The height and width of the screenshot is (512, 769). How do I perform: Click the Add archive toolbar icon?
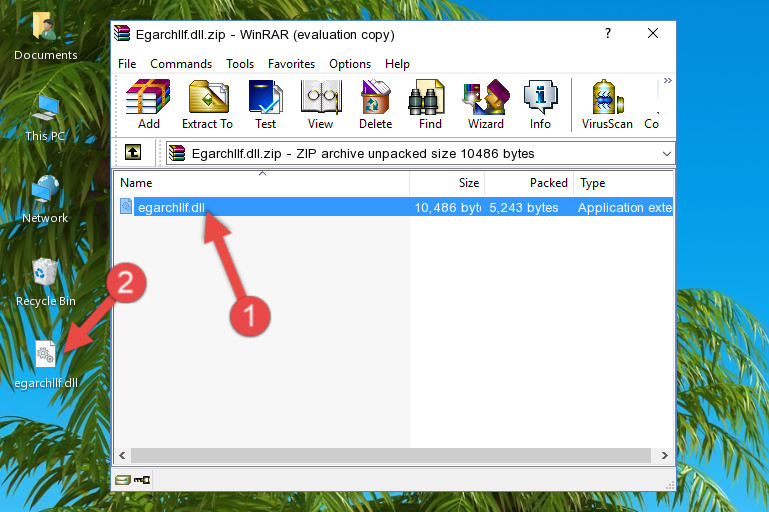click(x=148, y=104)
